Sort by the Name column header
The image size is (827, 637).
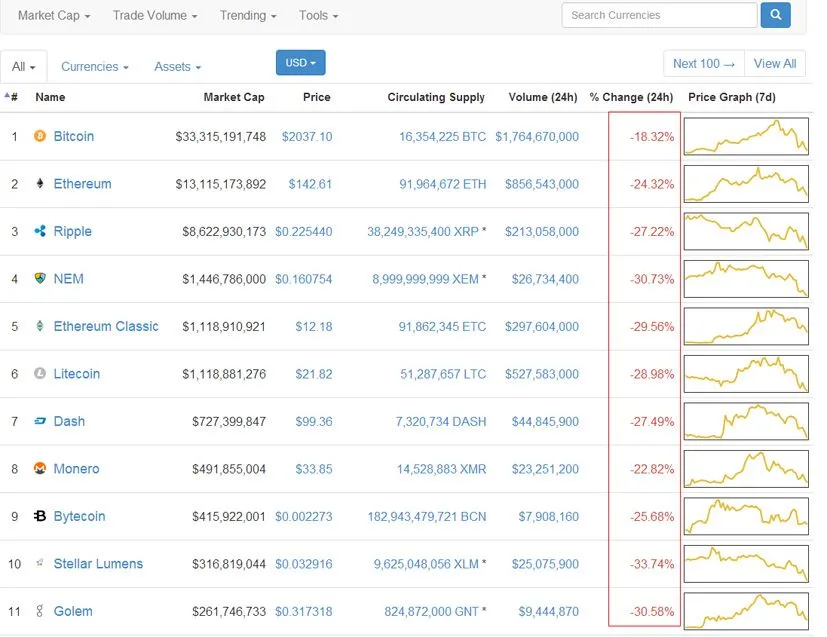(x=50, y=97)
